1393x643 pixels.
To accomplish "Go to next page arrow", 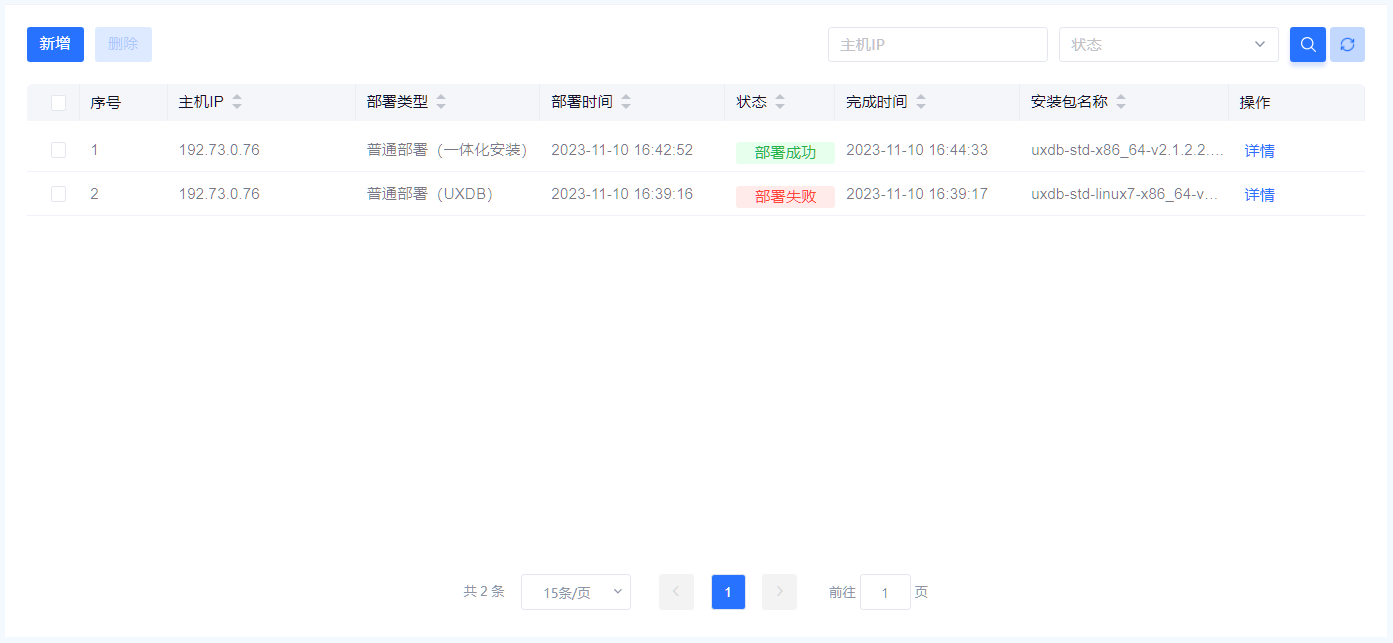I will pyautogui.click(x=779, y=592).
